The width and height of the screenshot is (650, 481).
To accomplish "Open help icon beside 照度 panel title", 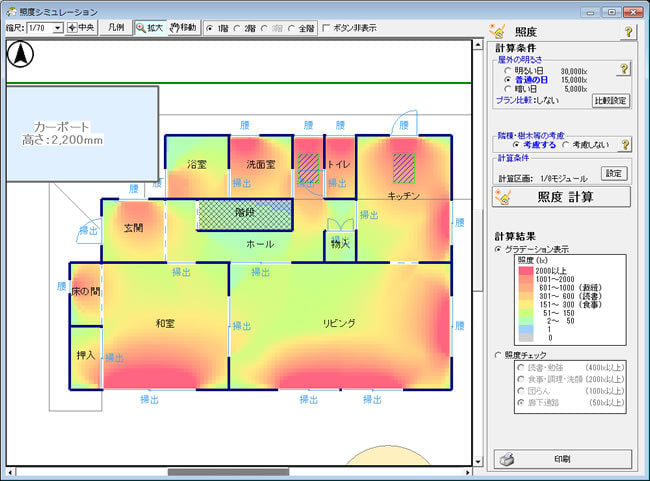I will [628, 32].
